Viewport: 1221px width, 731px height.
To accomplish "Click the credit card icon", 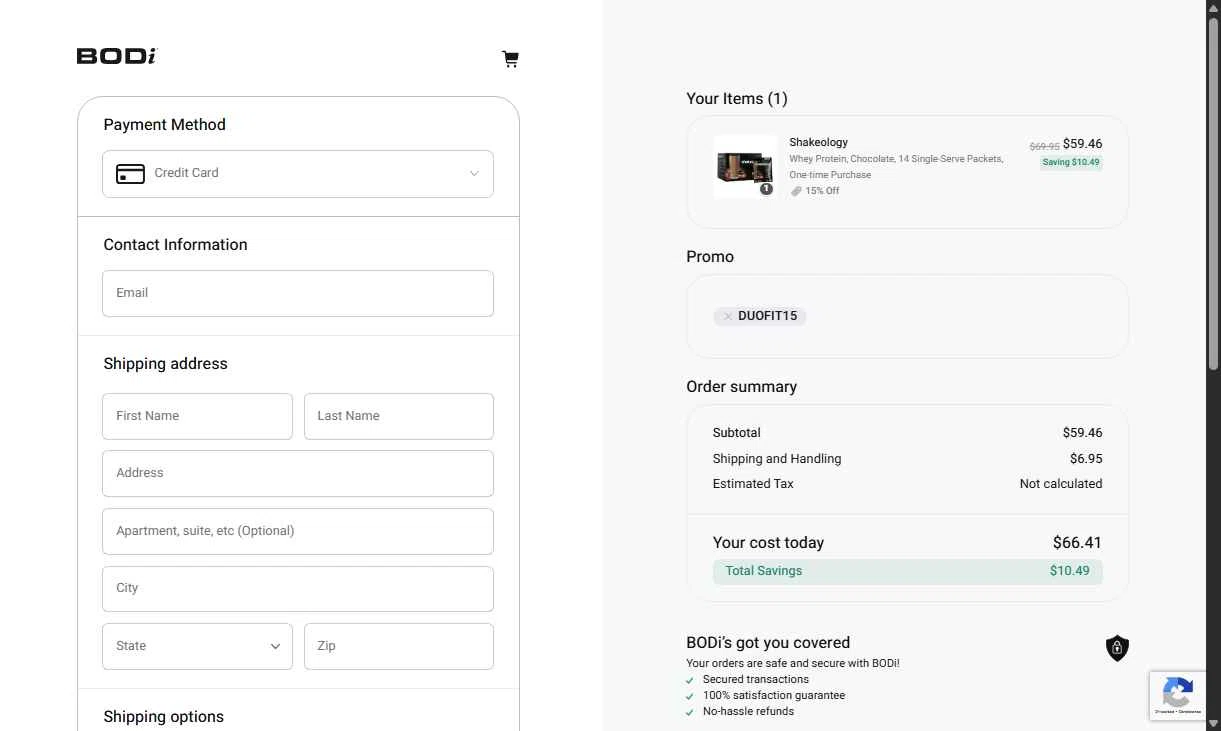I will pyautogui.click(x=130, y=174).
